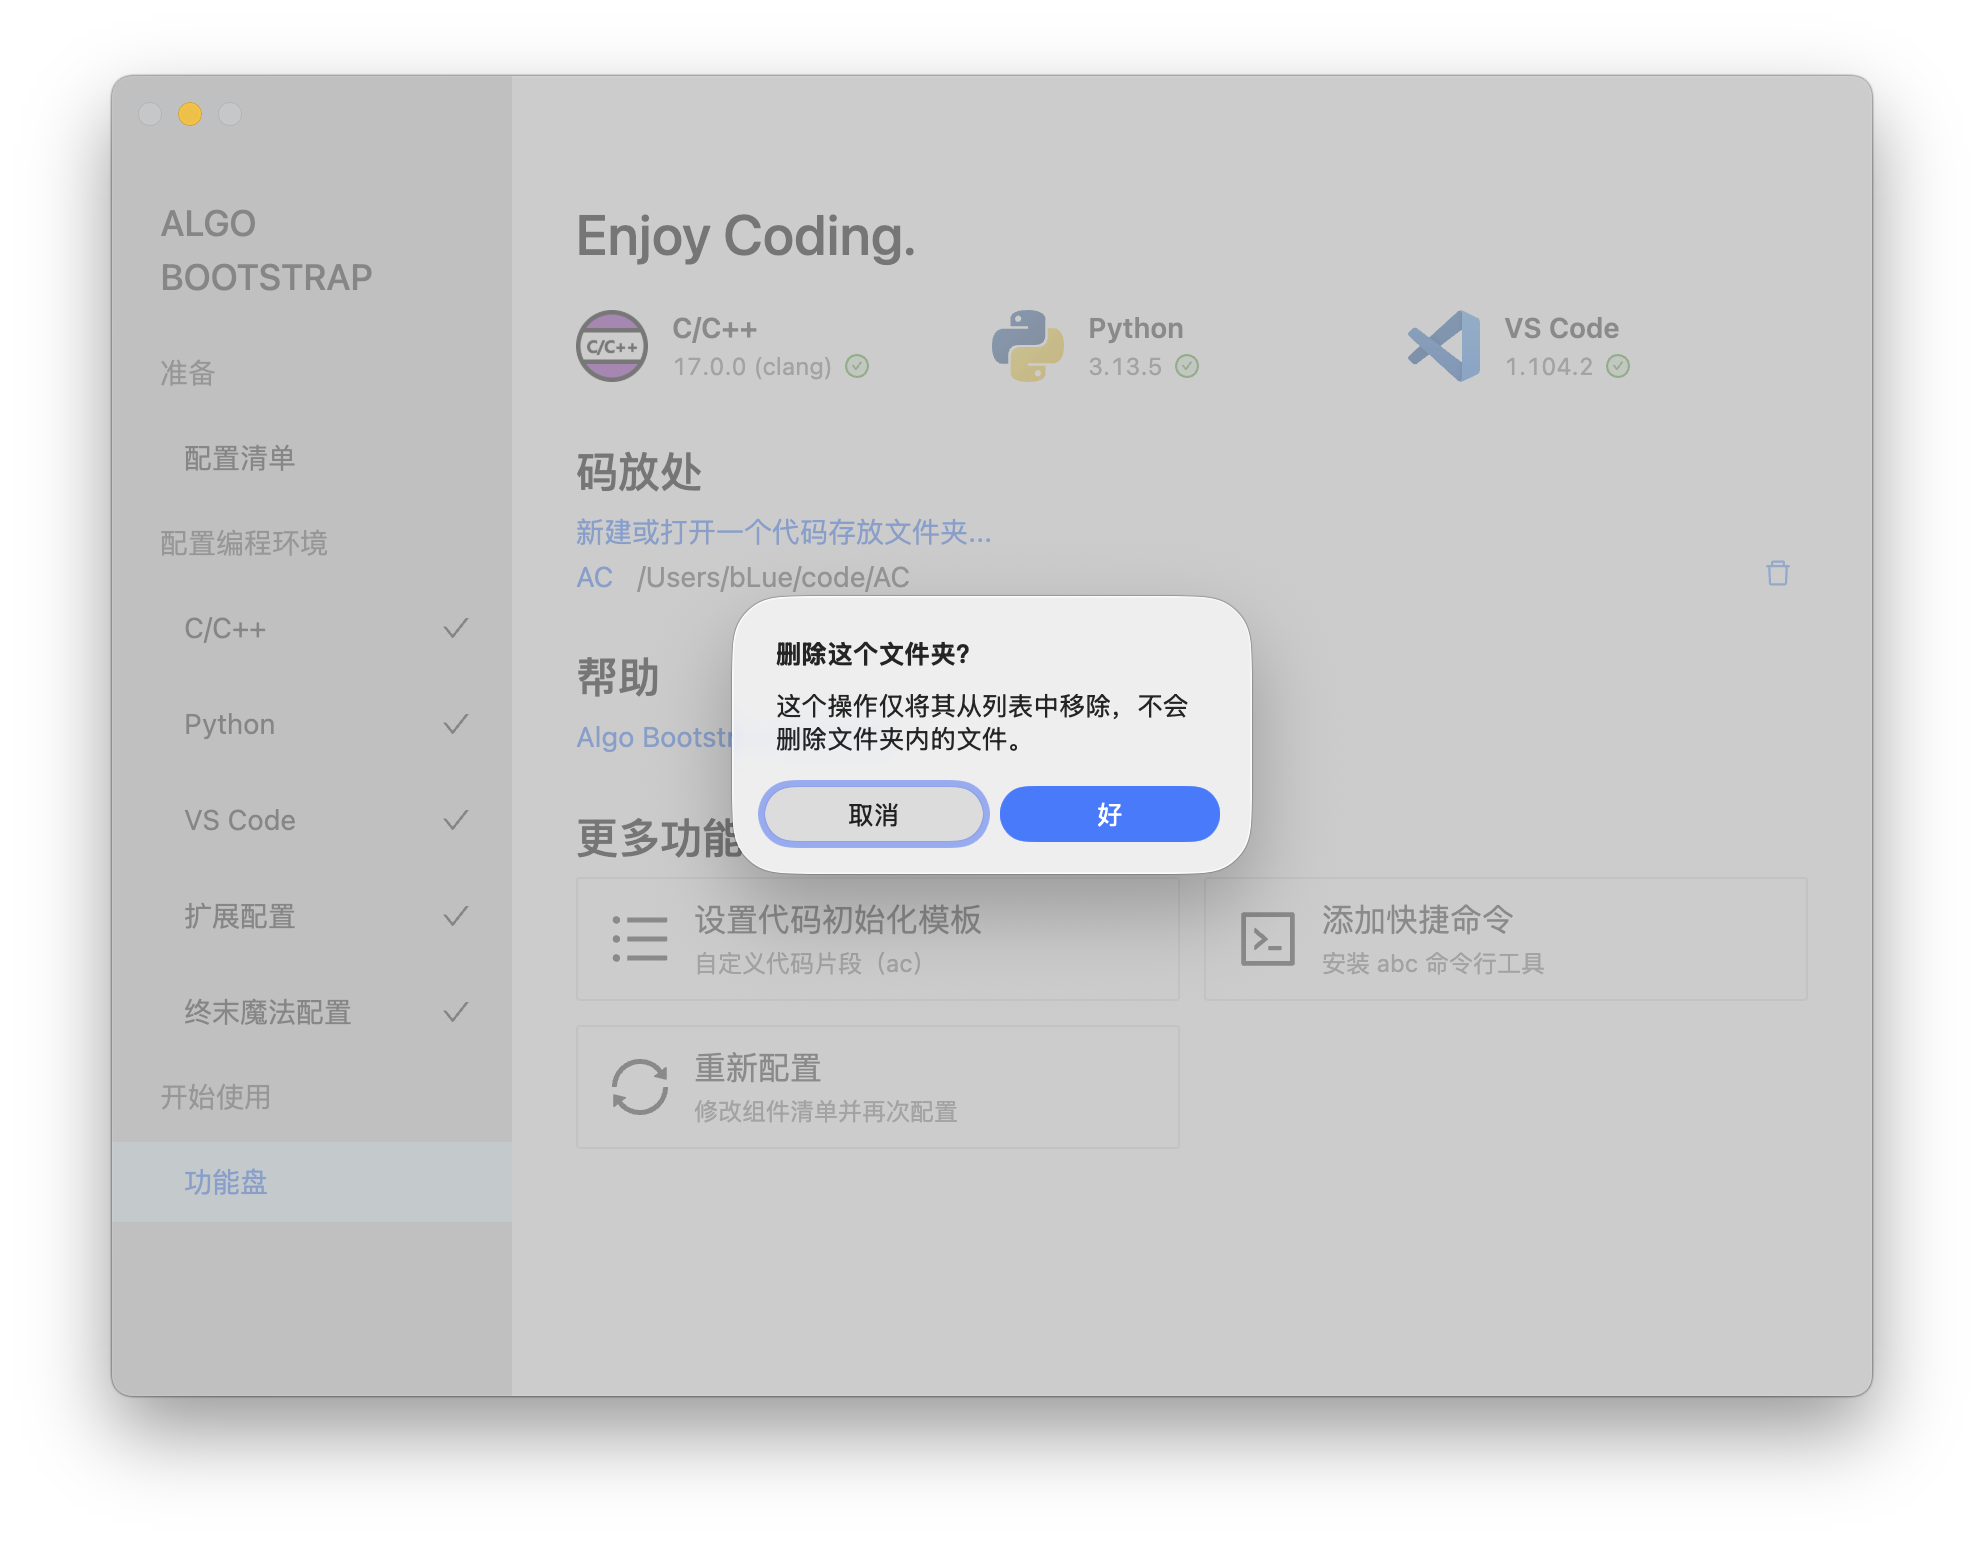The height and width of the screenshot is (1544, 1984).
Task: Click green check beside VS Code 1.104.2
Action: click(x=1618, y=367)
